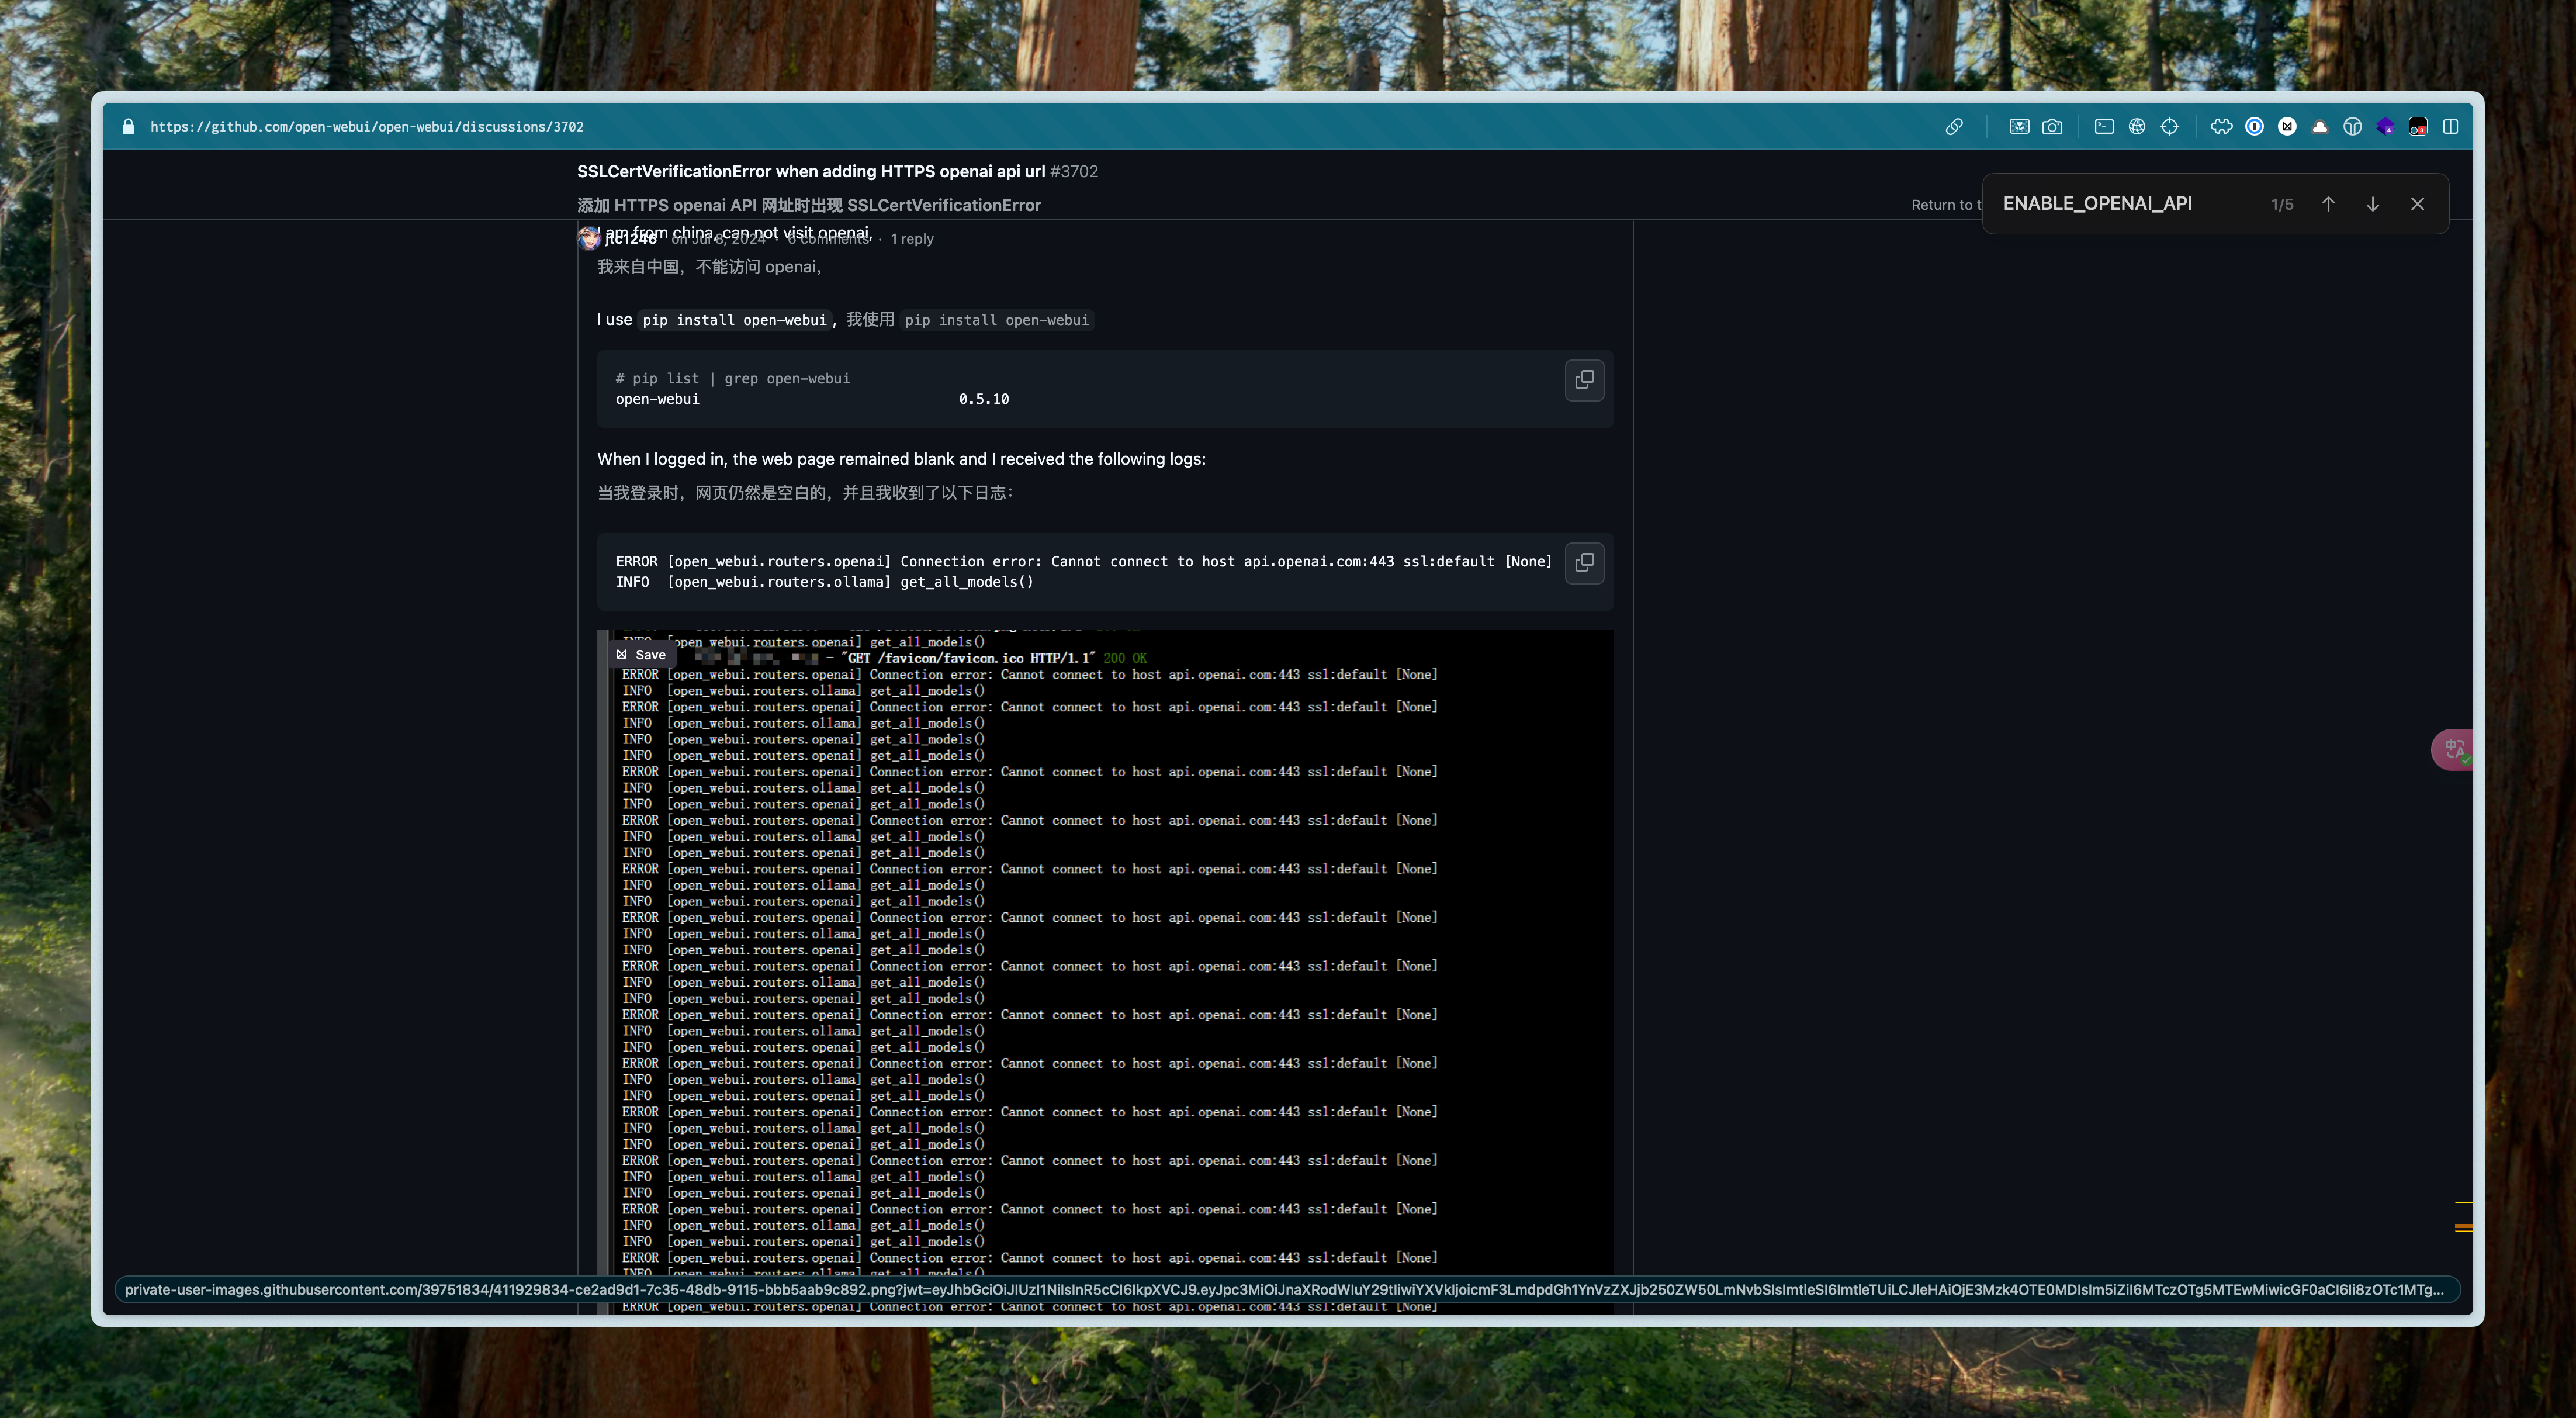Click the discussion number #3702
The width and height of the screenshot is (2576, 1418).
pyautogui.click(x=1074, y=171)
